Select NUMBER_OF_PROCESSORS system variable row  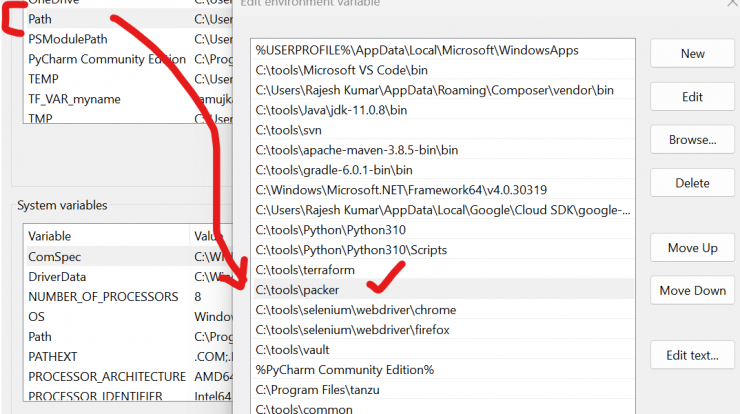[x=128, y=296]
